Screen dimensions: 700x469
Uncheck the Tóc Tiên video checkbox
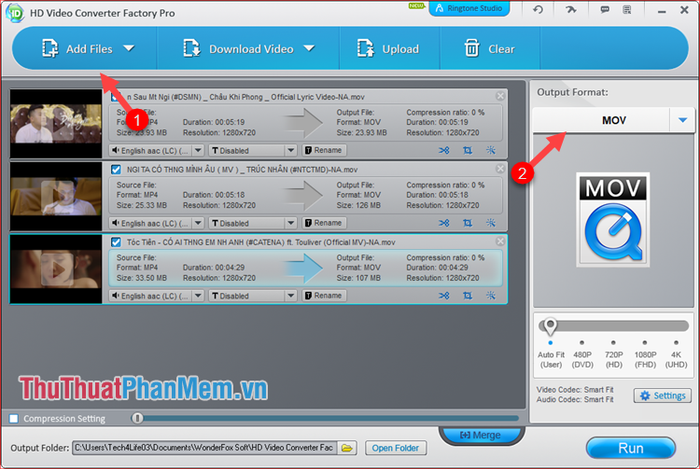pyautogui.click(x=116, y=242)
